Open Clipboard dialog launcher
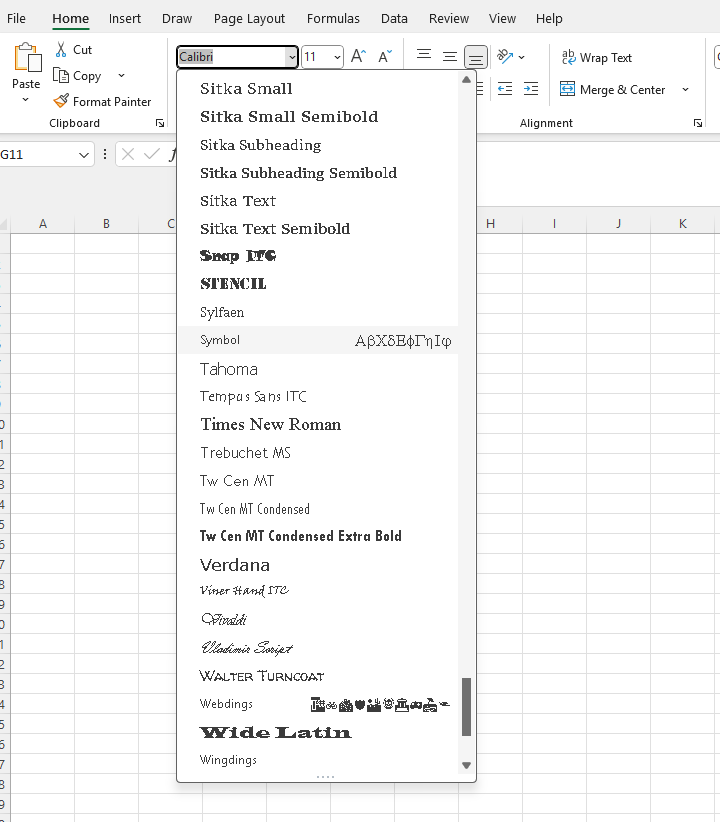This screenshot has width=720, height=822. pyautogui.click(x=159, y=123)
